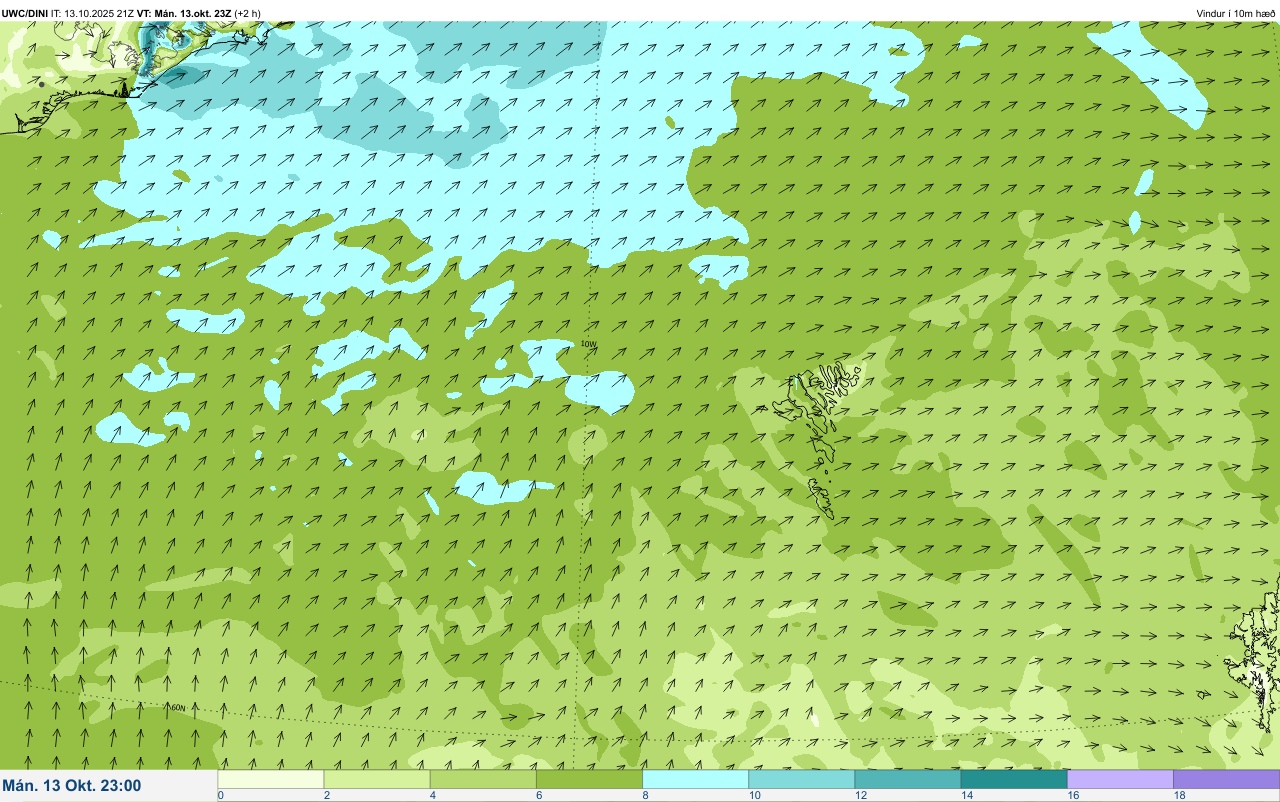Click the legend value '12'

click(859, 796)
